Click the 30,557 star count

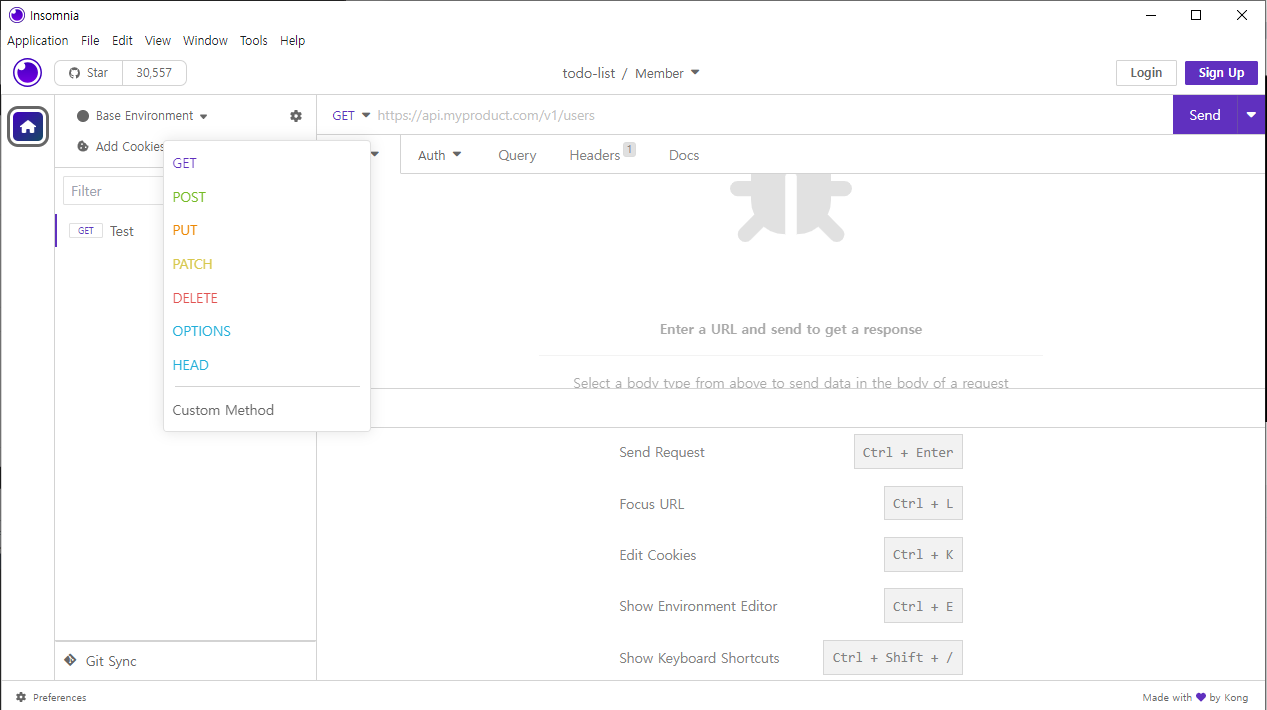[x=154, y=73]
